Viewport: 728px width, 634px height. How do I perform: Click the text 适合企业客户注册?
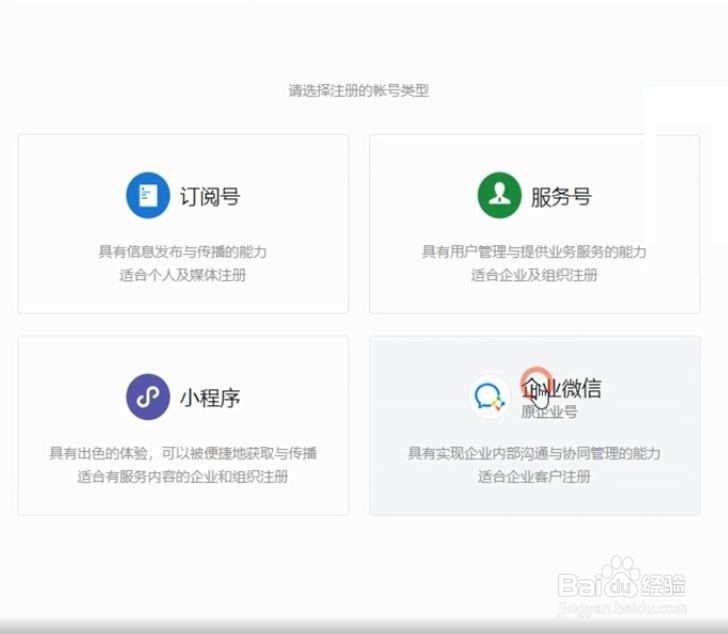tap(534, 477)
